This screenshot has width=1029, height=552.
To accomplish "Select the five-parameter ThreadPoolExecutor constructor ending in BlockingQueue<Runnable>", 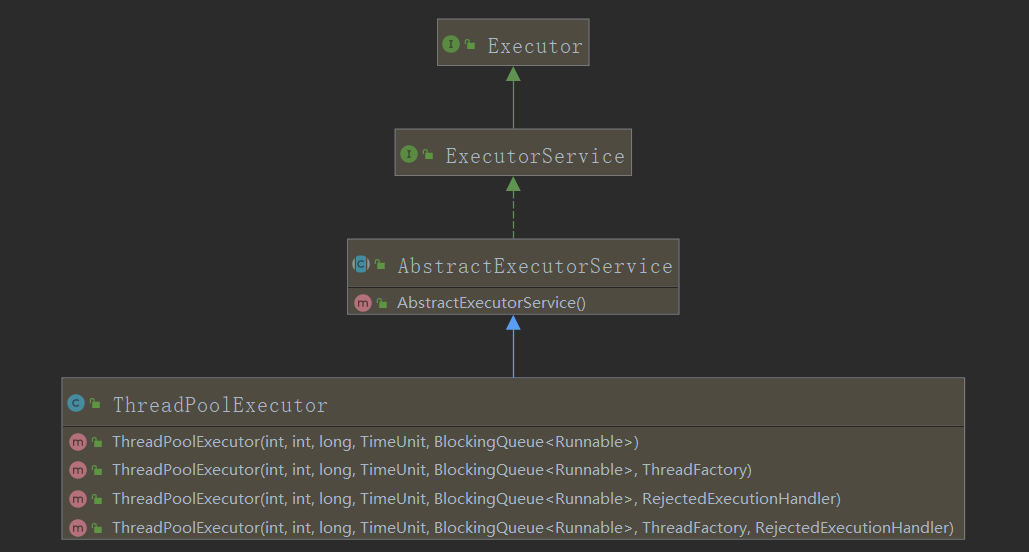I will coord(375,442).
